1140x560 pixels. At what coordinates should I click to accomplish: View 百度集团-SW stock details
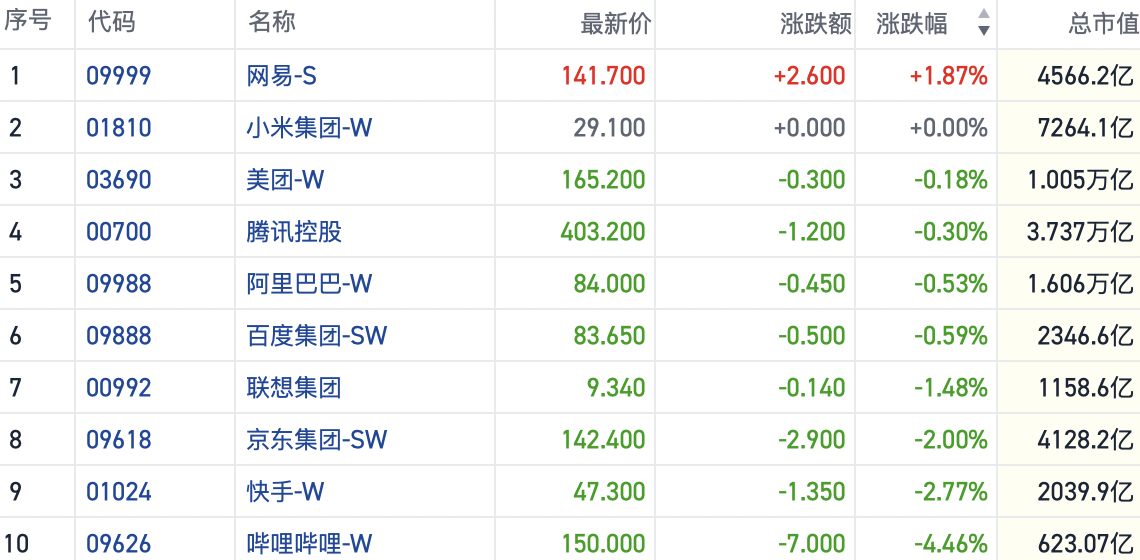(x=317, y=336)
